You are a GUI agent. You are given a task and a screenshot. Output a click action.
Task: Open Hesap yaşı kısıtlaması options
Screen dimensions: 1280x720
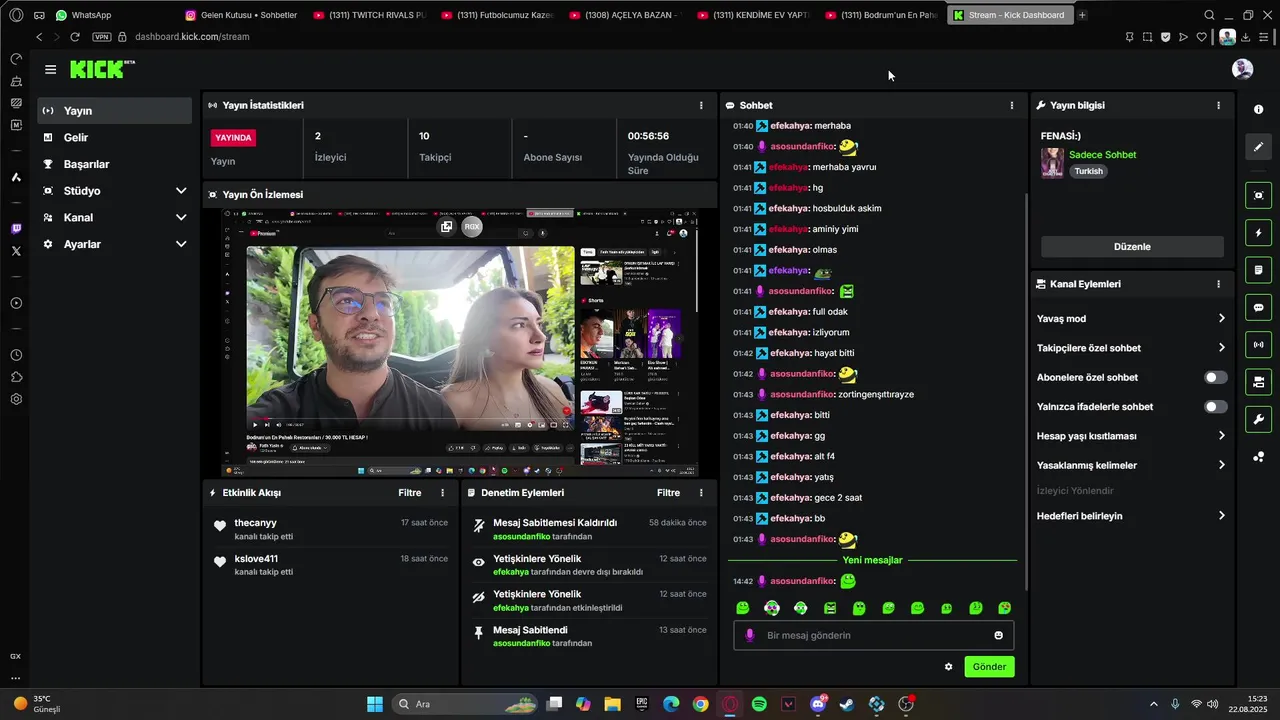[x=1131, y=436]
